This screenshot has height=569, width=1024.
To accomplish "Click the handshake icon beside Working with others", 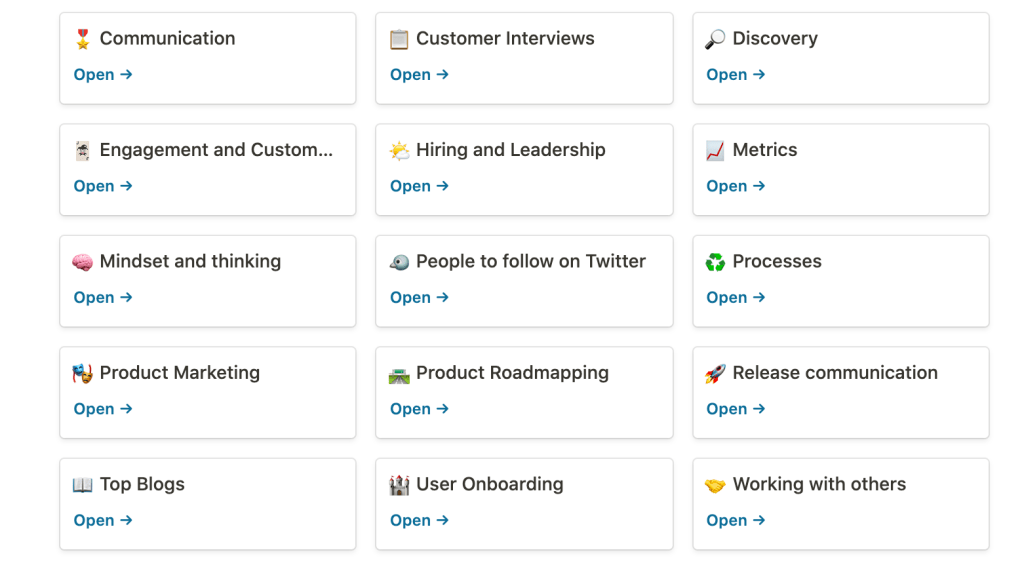I will (x=715, y=485).
